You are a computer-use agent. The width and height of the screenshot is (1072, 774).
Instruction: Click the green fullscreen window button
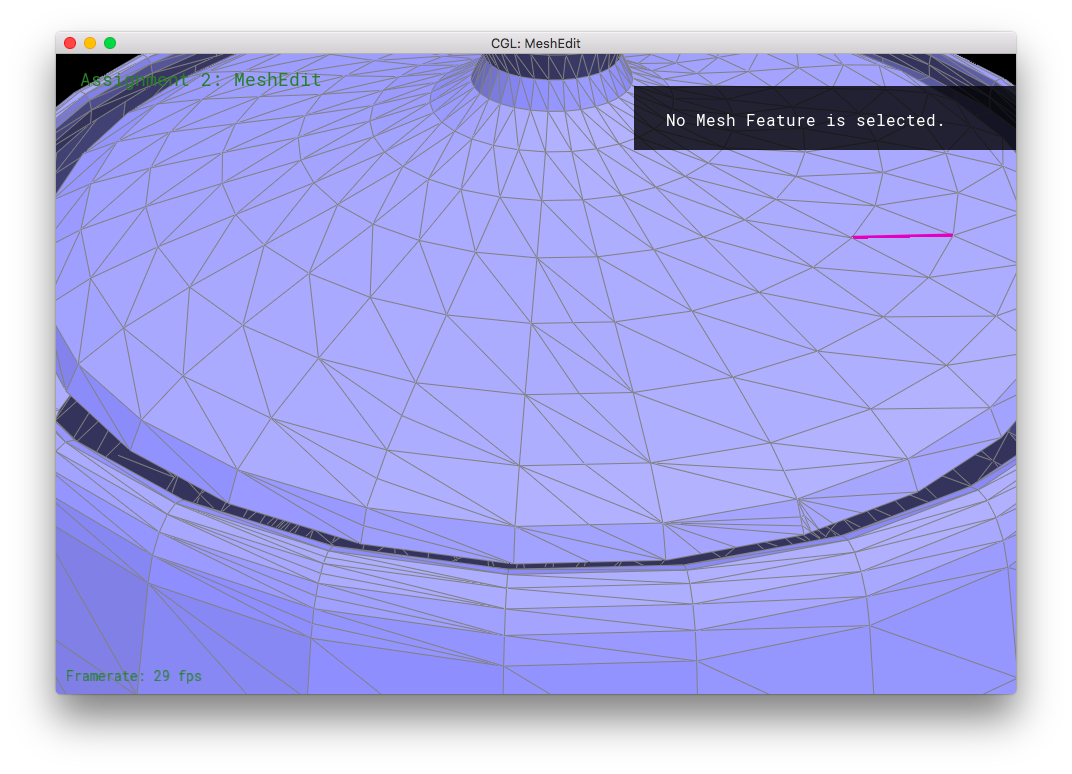[x=109, y=43]
